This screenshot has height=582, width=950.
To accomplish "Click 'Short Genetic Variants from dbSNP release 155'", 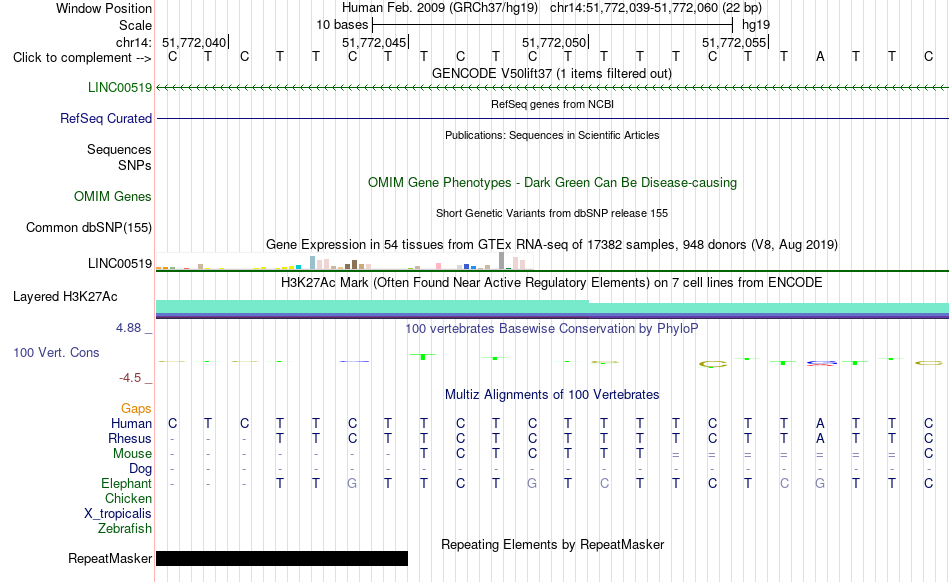I will [x=552, y=213].
